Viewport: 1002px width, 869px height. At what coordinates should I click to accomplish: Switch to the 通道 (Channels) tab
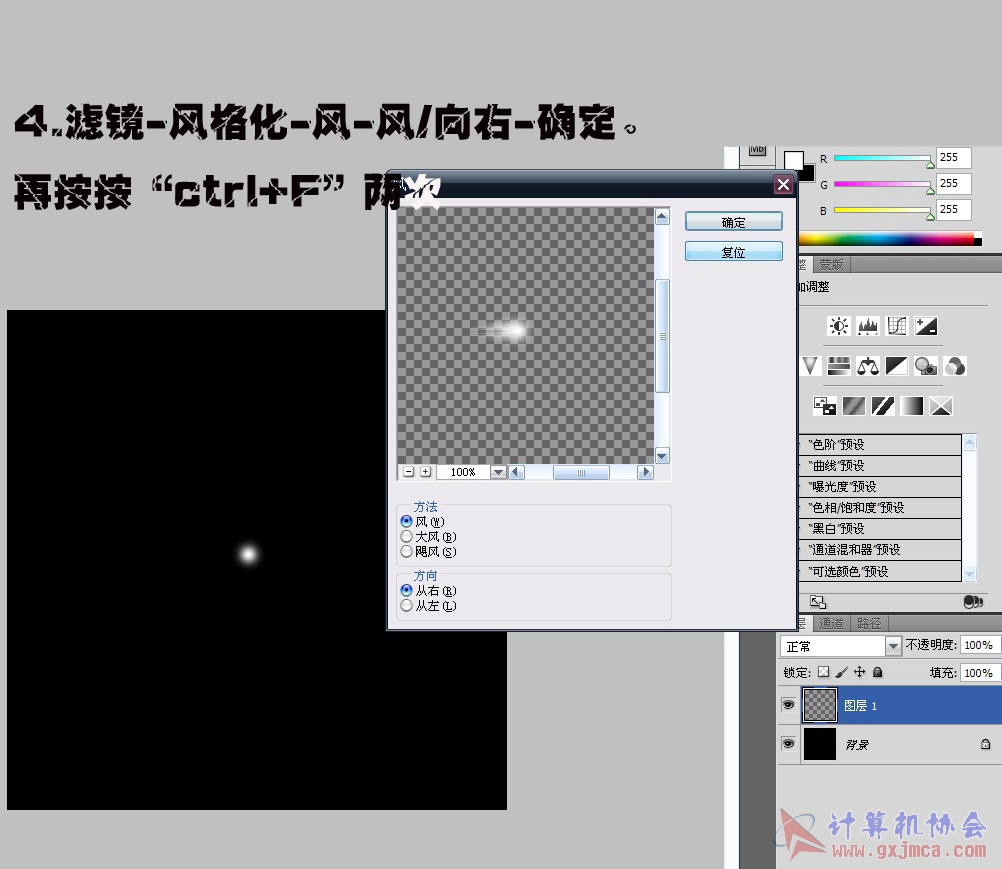[831, 624]
